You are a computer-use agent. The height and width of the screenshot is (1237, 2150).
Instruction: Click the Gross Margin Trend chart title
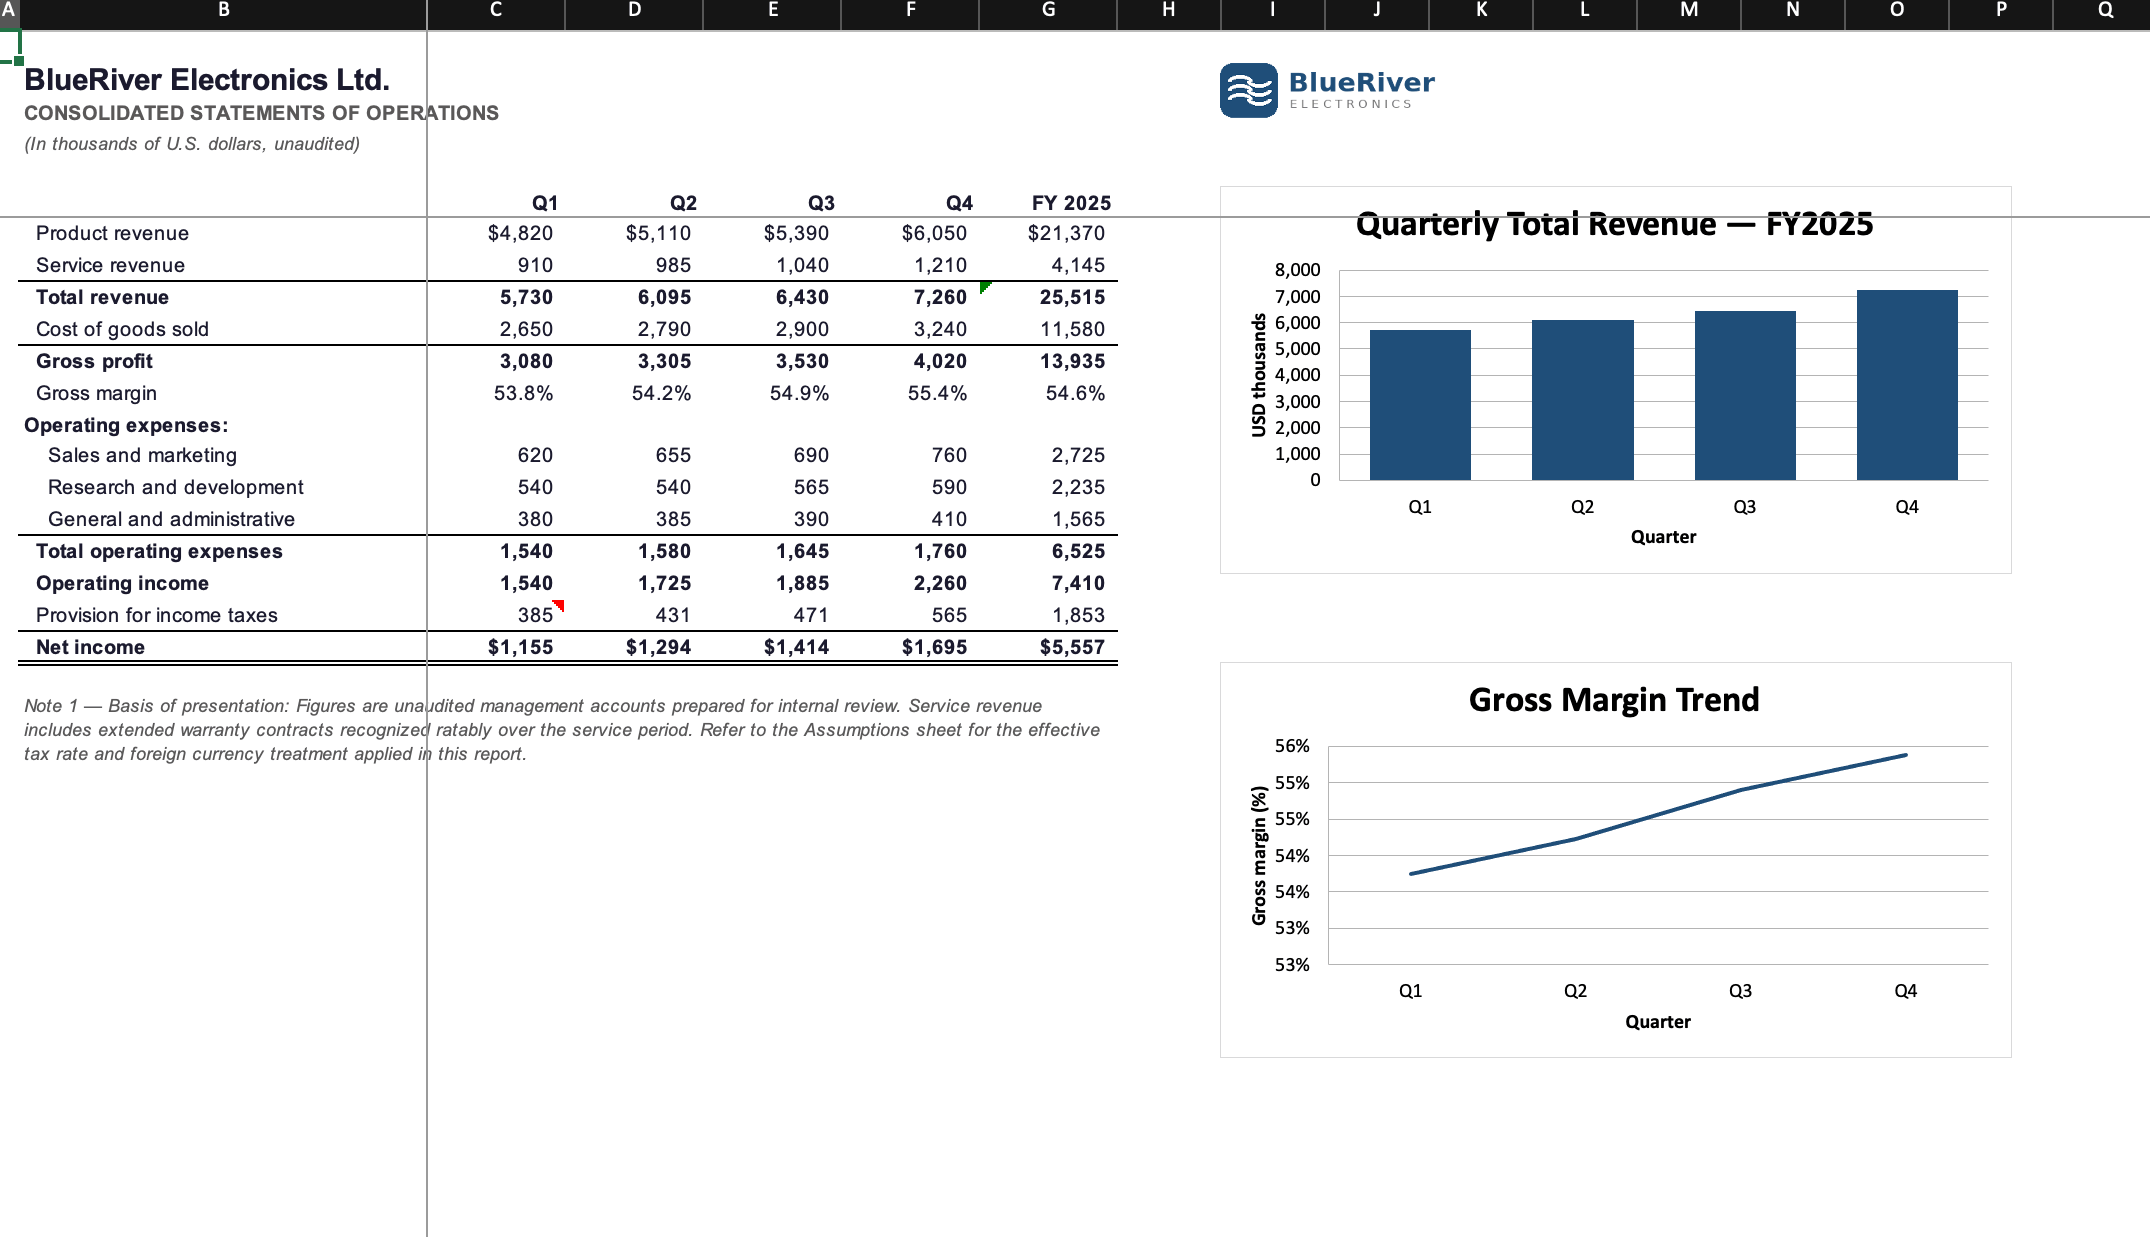pyautogui.click(x=1614, y=699)
